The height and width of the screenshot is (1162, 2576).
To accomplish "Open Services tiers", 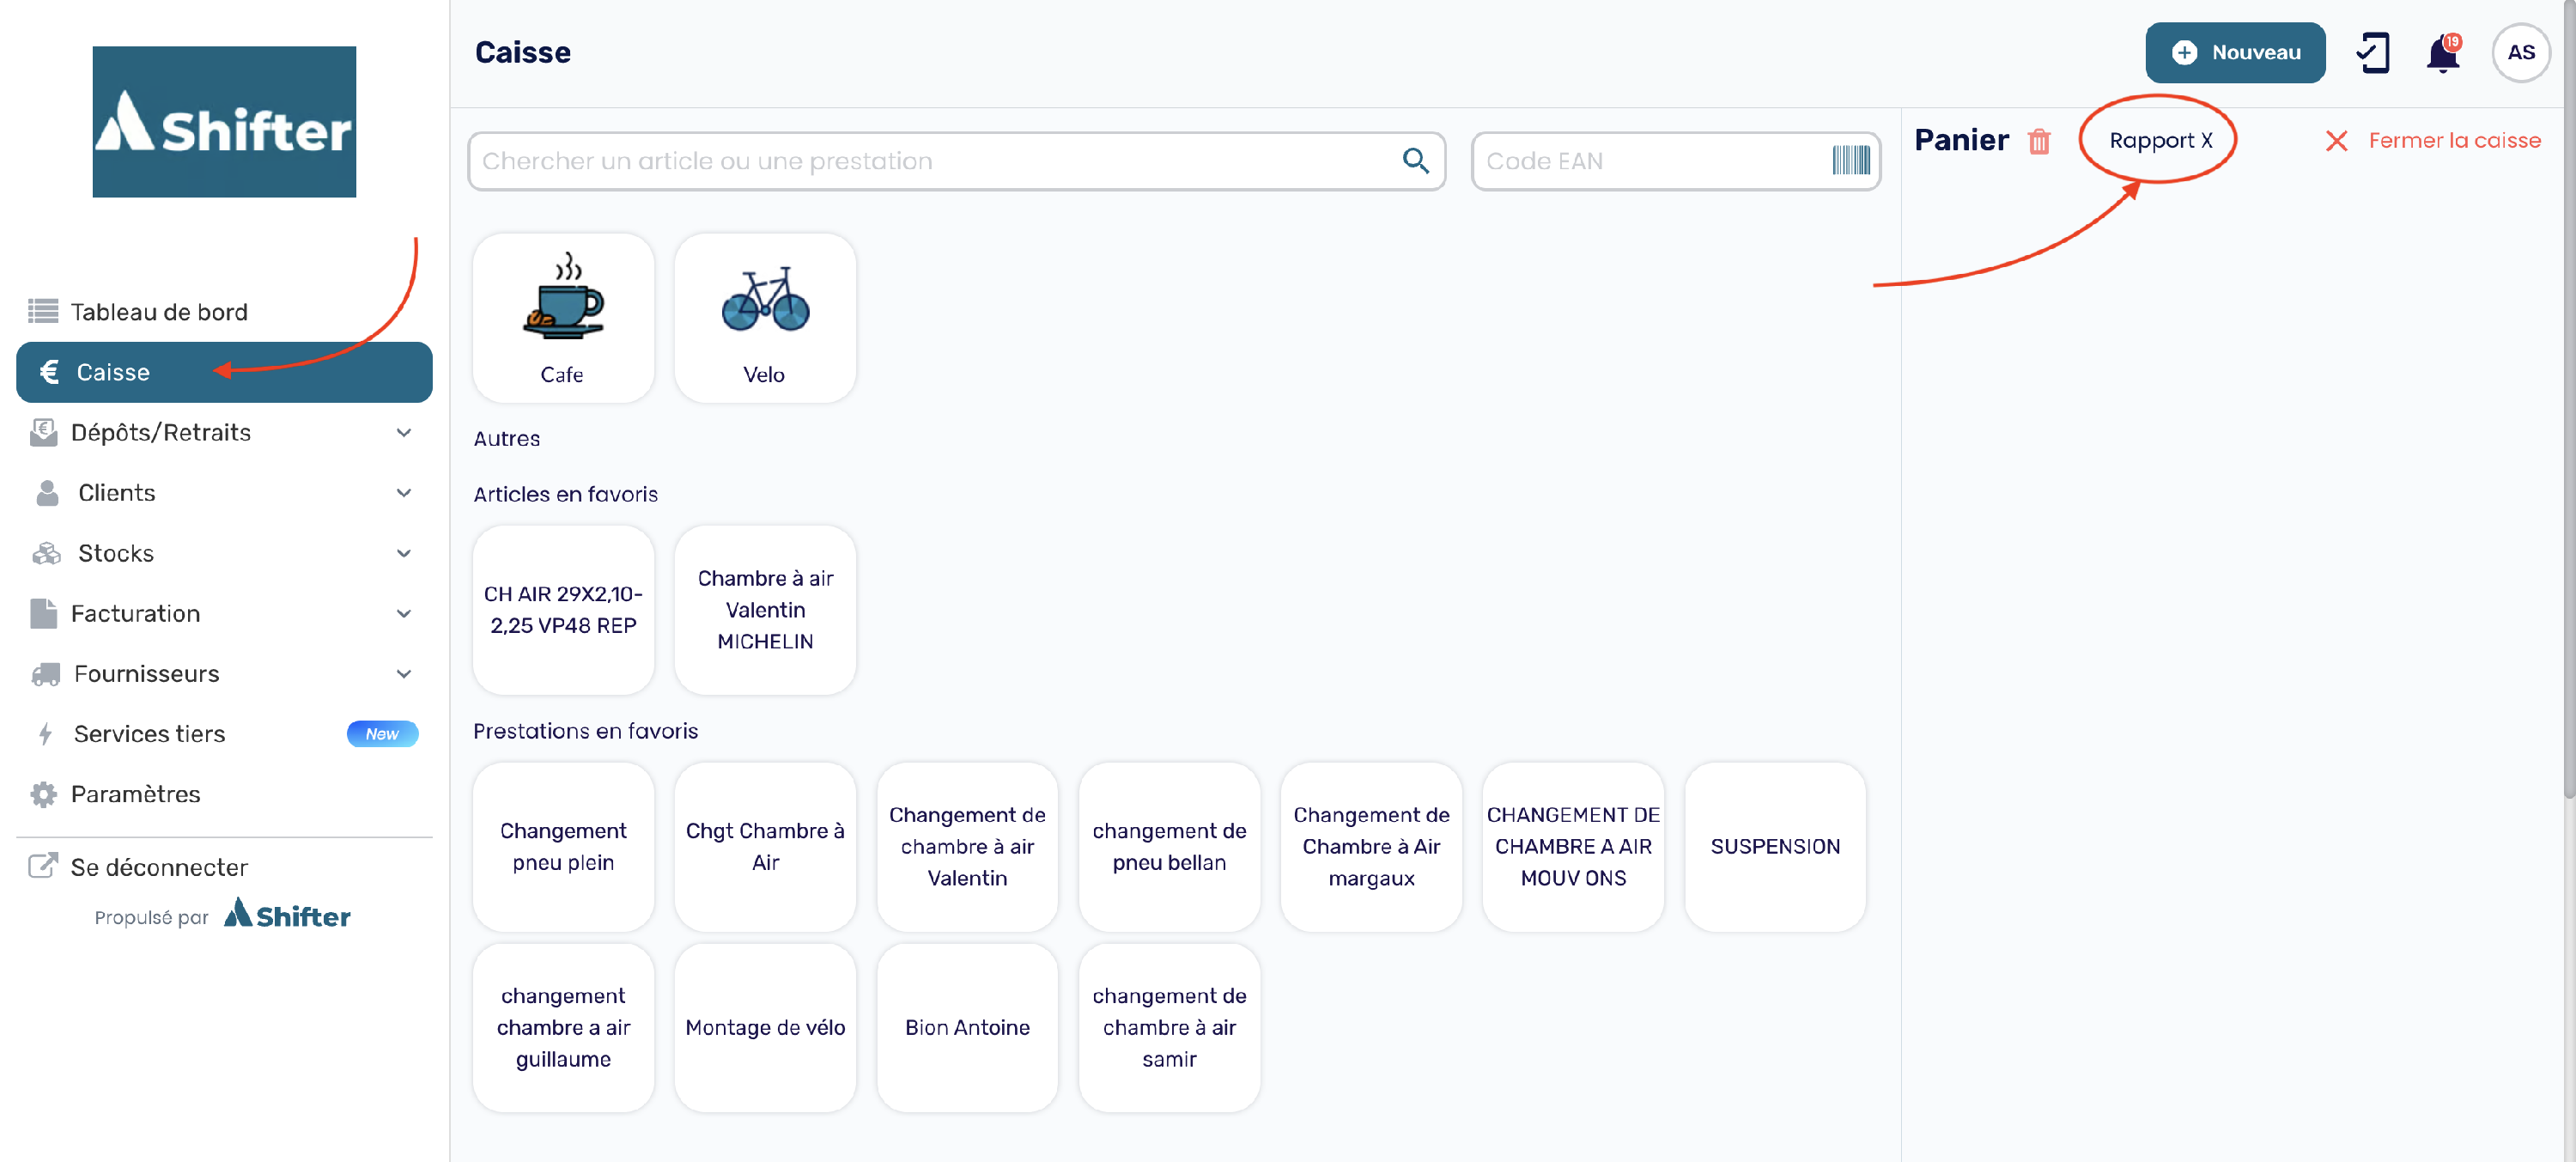I will [x=224, y=734].
